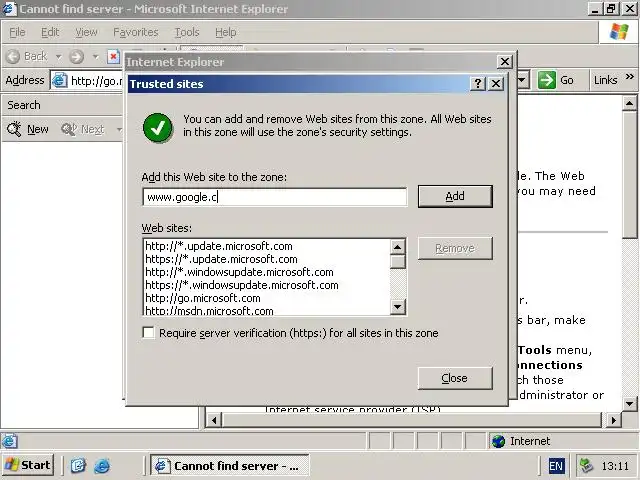The width and height of the screenshot is (640, 480).
Task: Click page vertical scrollbar up arrow
Action: (x=629, y=104)
